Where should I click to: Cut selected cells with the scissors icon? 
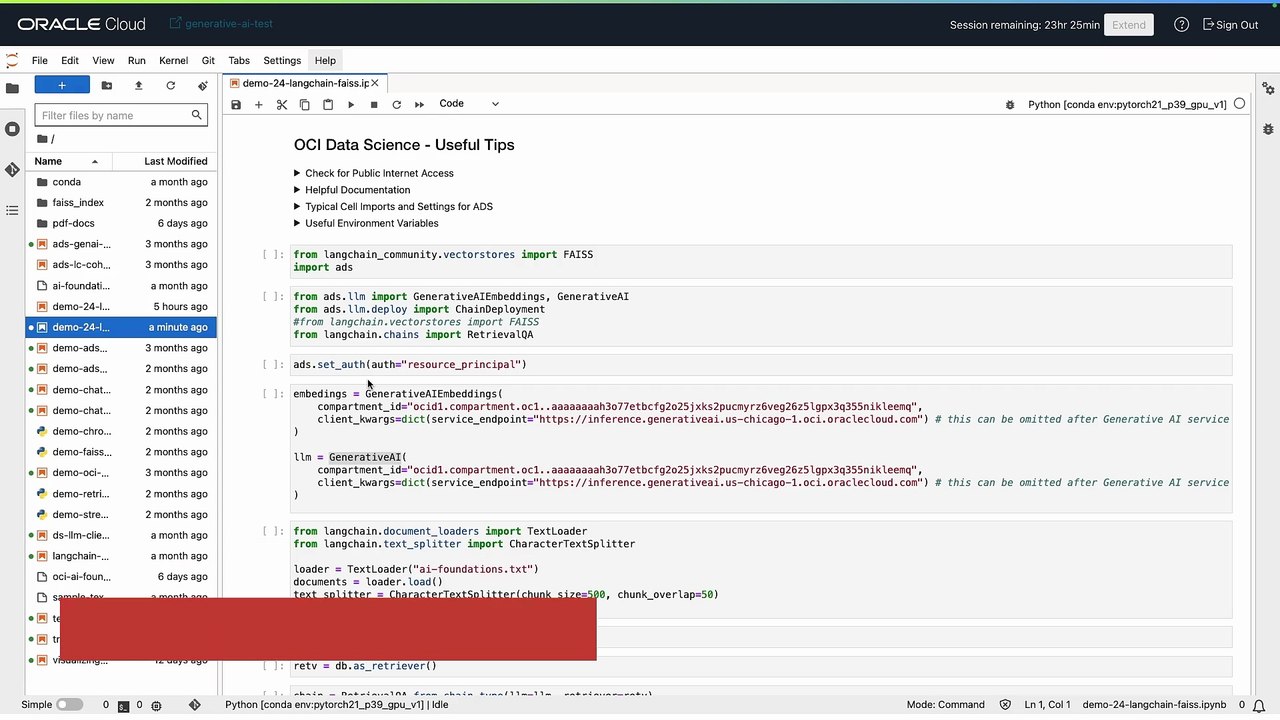point(282,105)
